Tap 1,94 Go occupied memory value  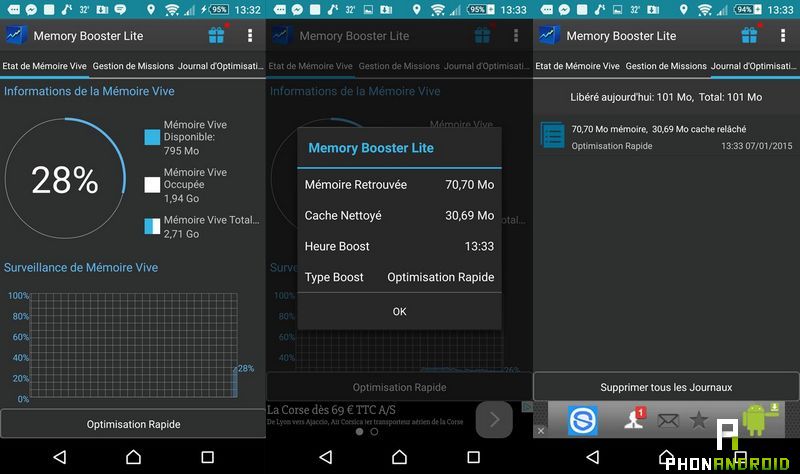181,198
